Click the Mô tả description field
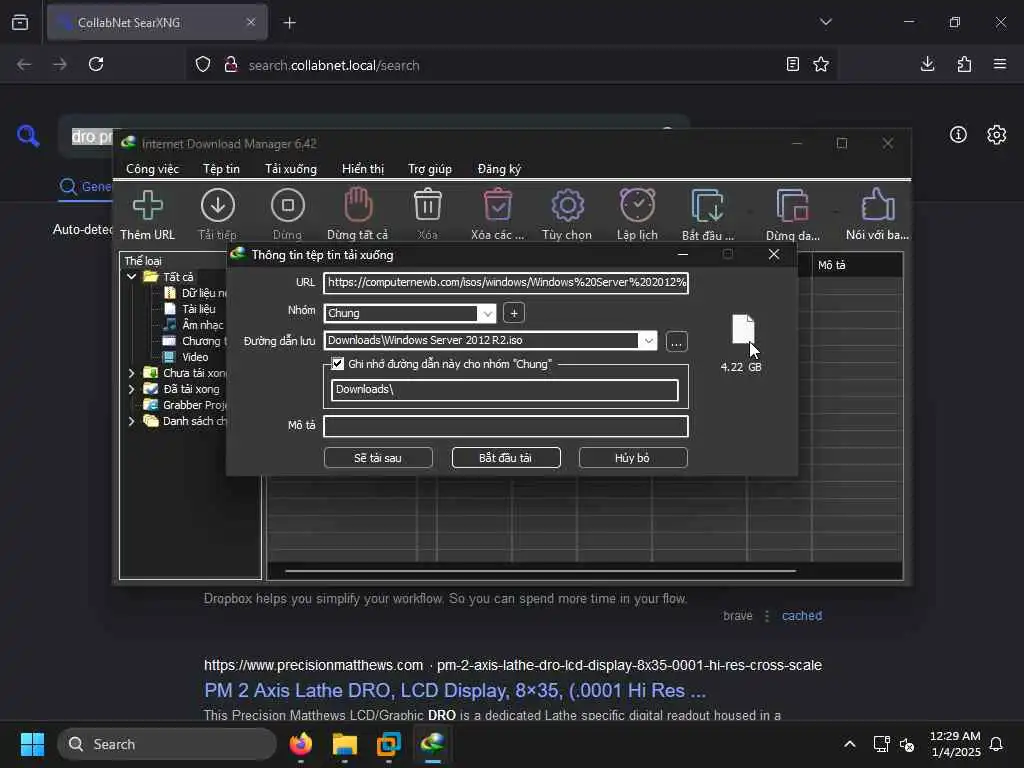The image size is (1024, 768). [x=506, y=426]
